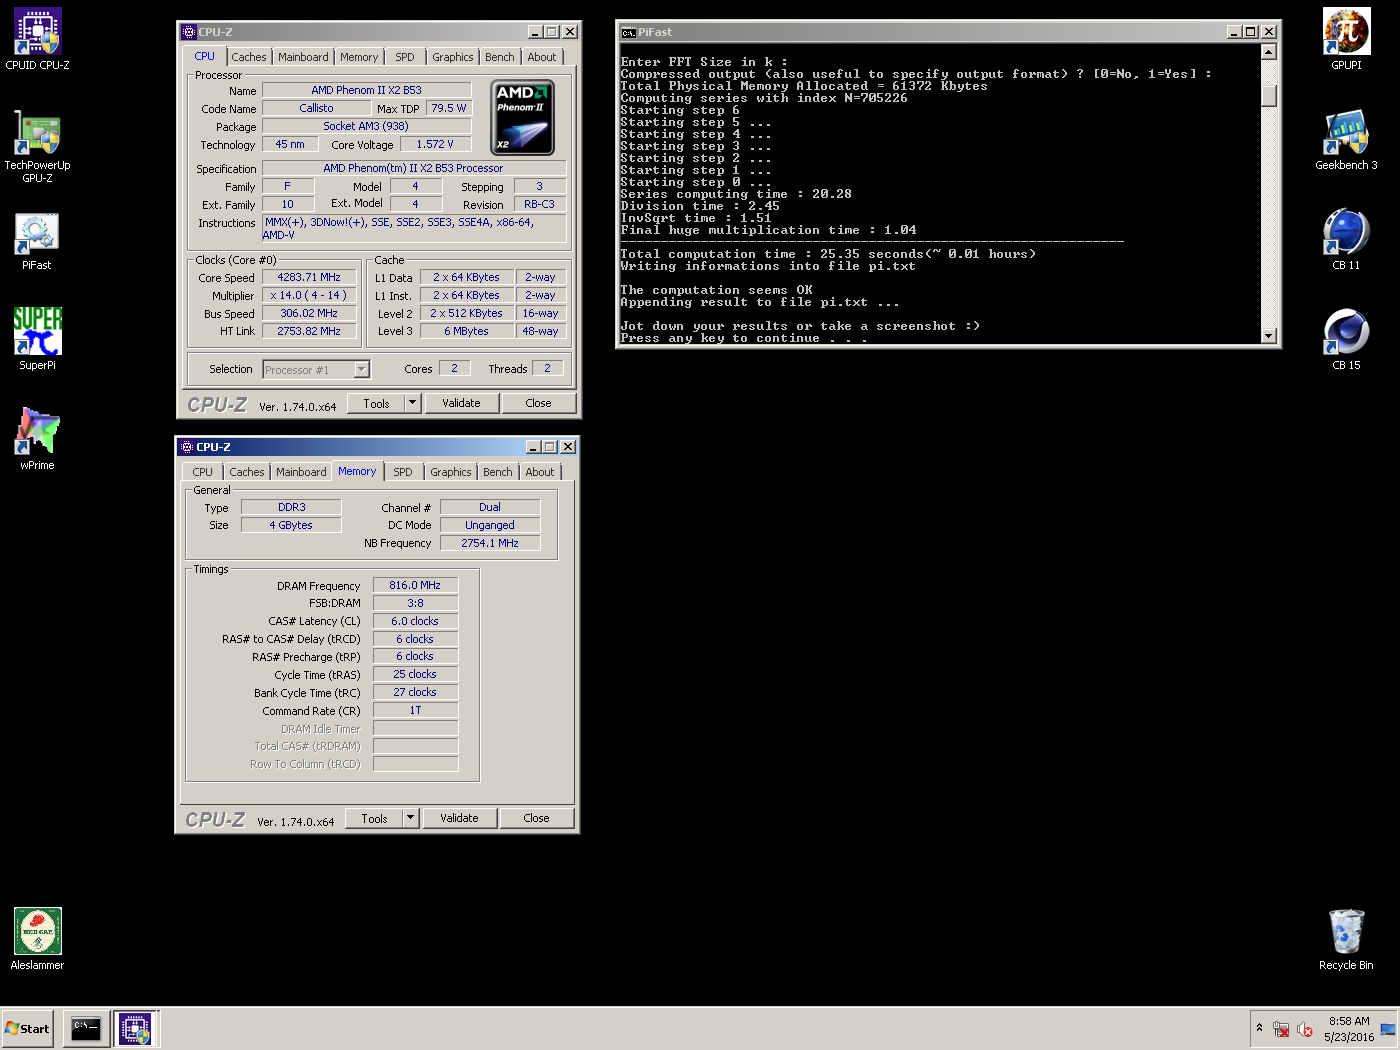Open the CPUID CPU-Z desktop shortcut
The width and height of the screenshot is (1400, 1050).
[38, 40]
